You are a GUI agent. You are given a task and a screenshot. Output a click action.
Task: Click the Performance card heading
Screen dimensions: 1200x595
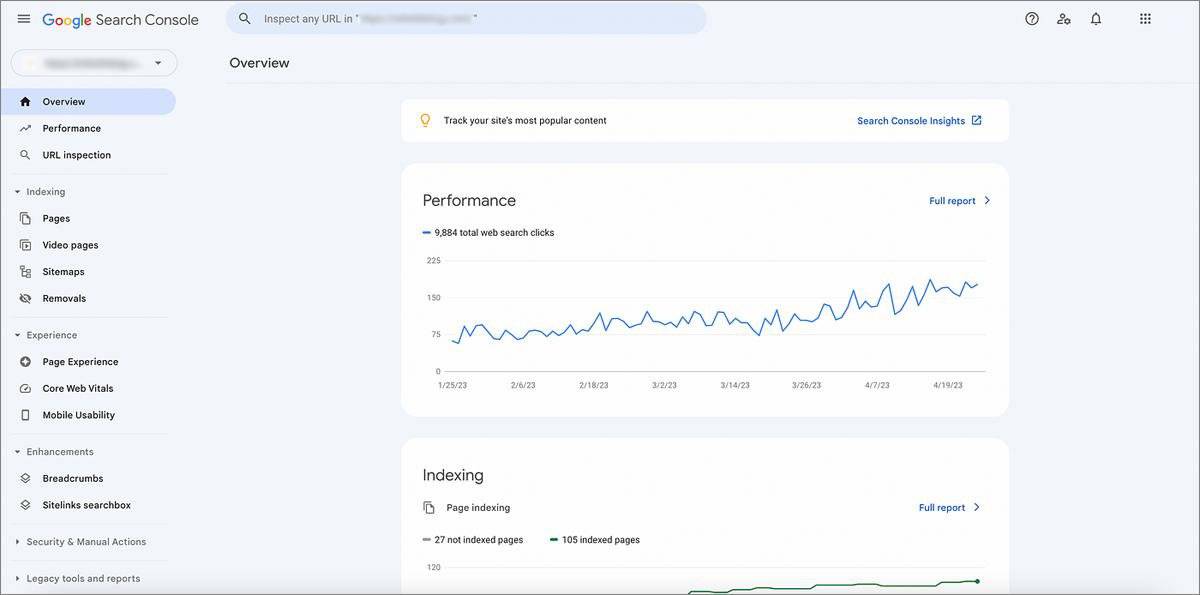click(469, 201)
